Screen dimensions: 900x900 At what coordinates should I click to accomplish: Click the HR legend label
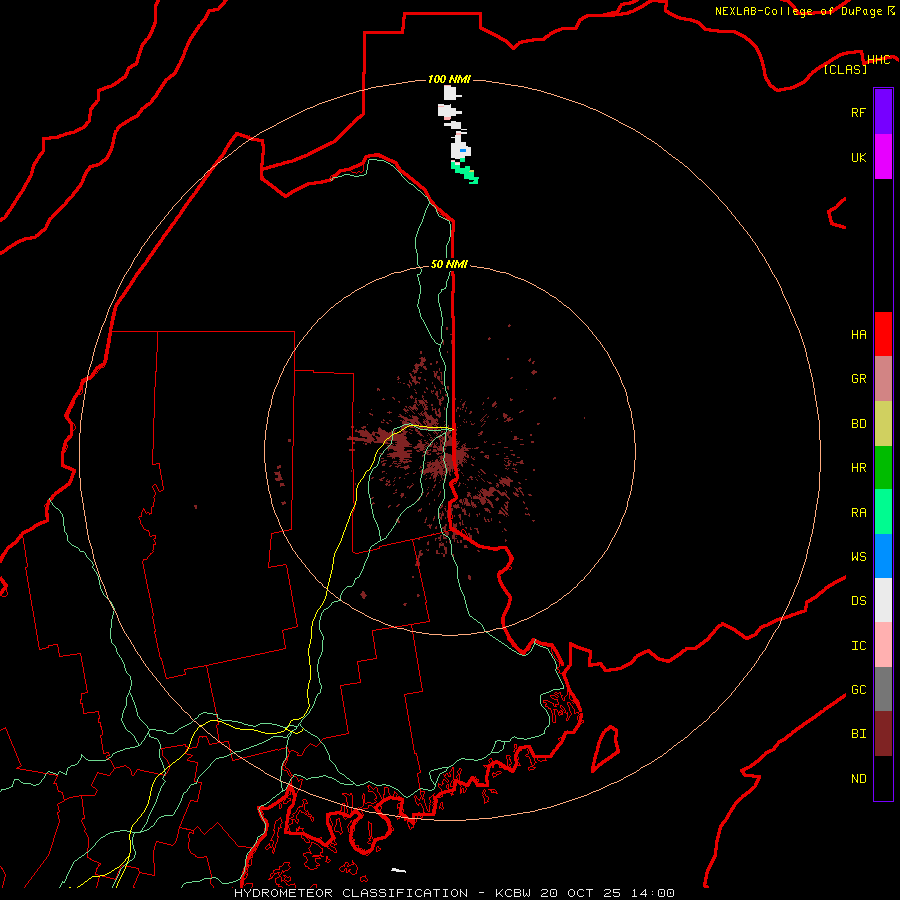(x=858, y=468)
